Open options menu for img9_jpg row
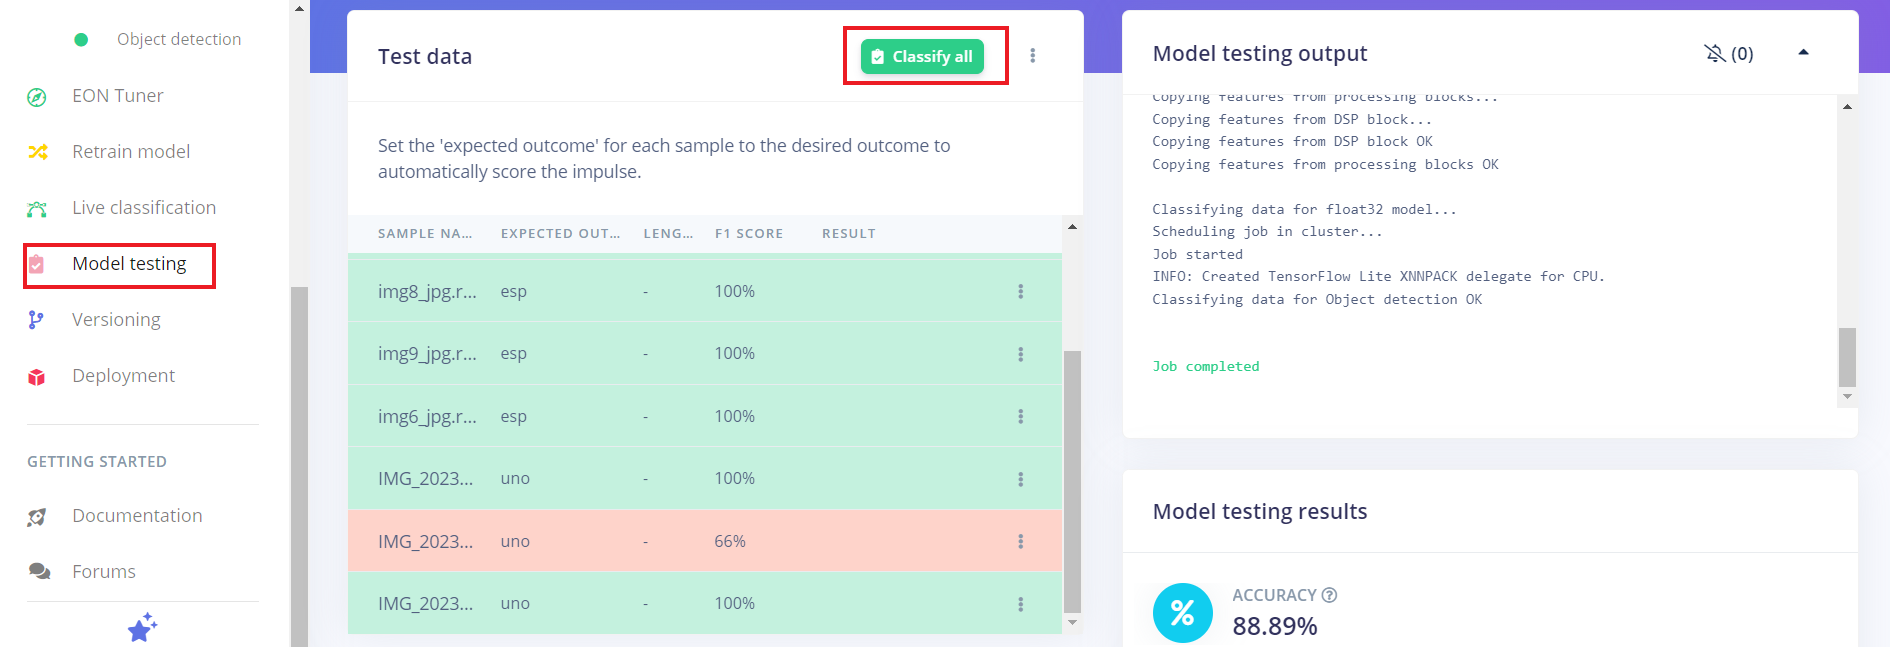Viewport: 1890px width, 647px height. [1020, 354]
